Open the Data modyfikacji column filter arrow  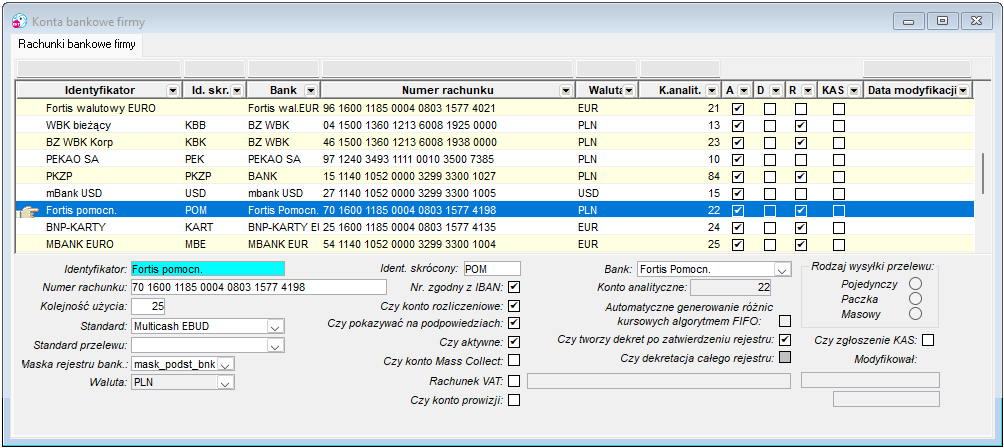(x=963, y=90)
